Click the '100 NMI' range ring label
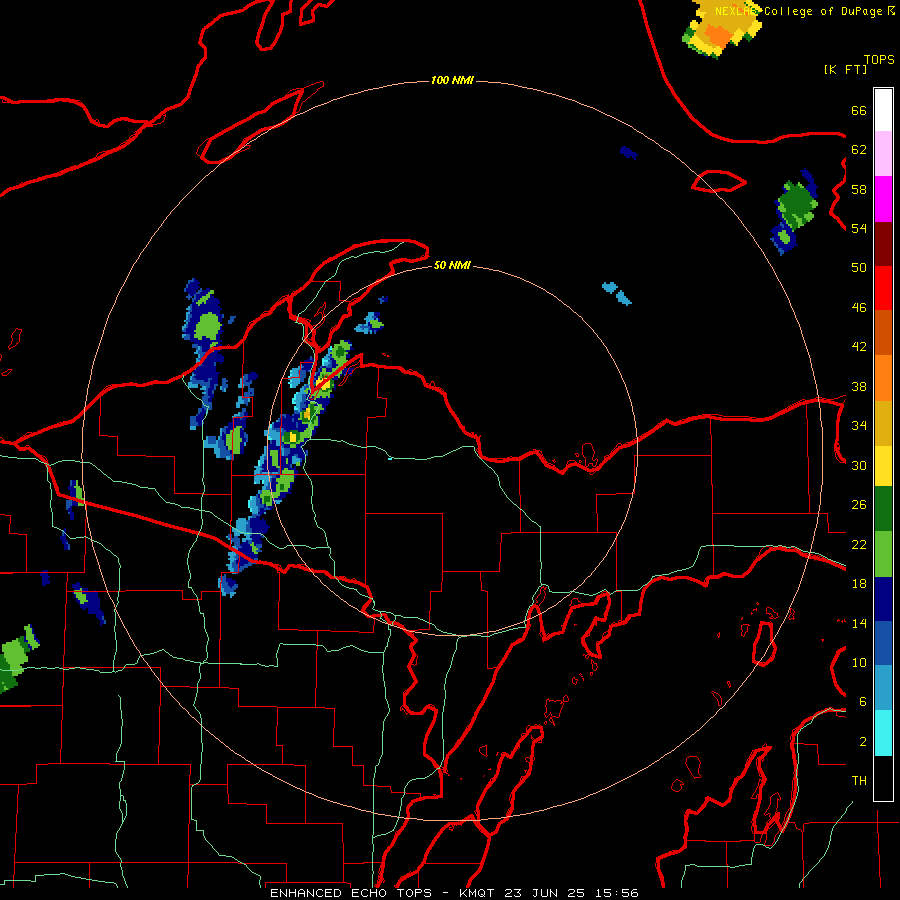 click(x=452, y=80)
